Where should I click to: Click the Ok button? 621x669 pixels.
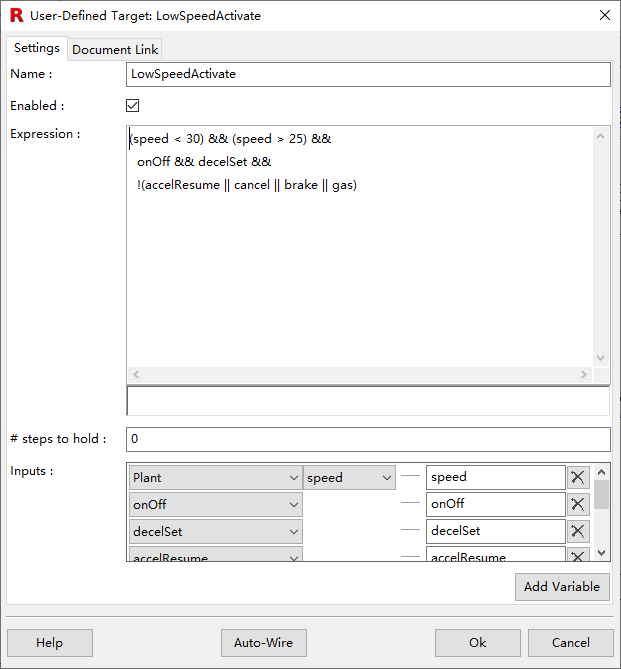point(477,643)
